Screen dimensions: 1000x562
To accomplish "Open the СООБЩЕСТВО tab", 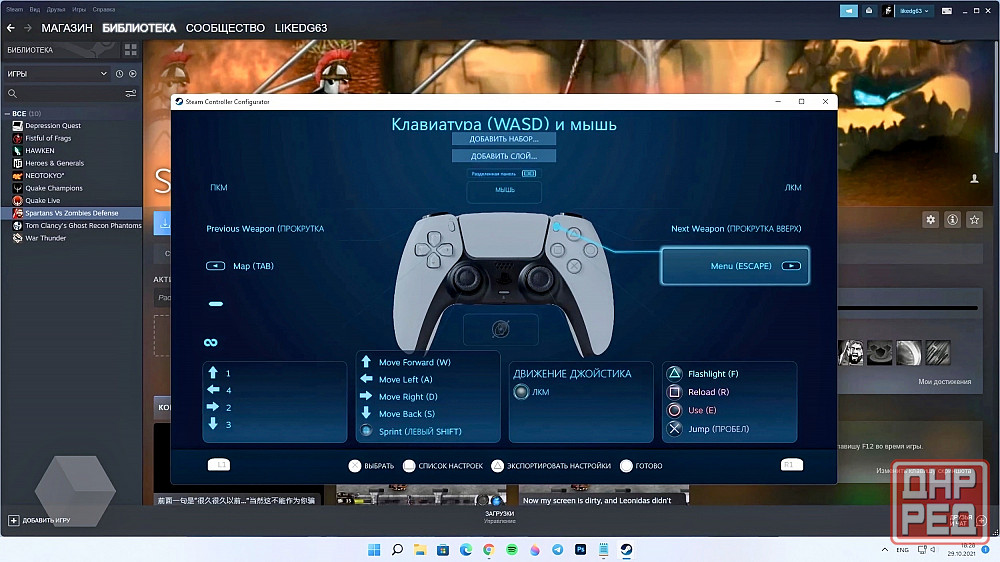I will coord(225,28).
